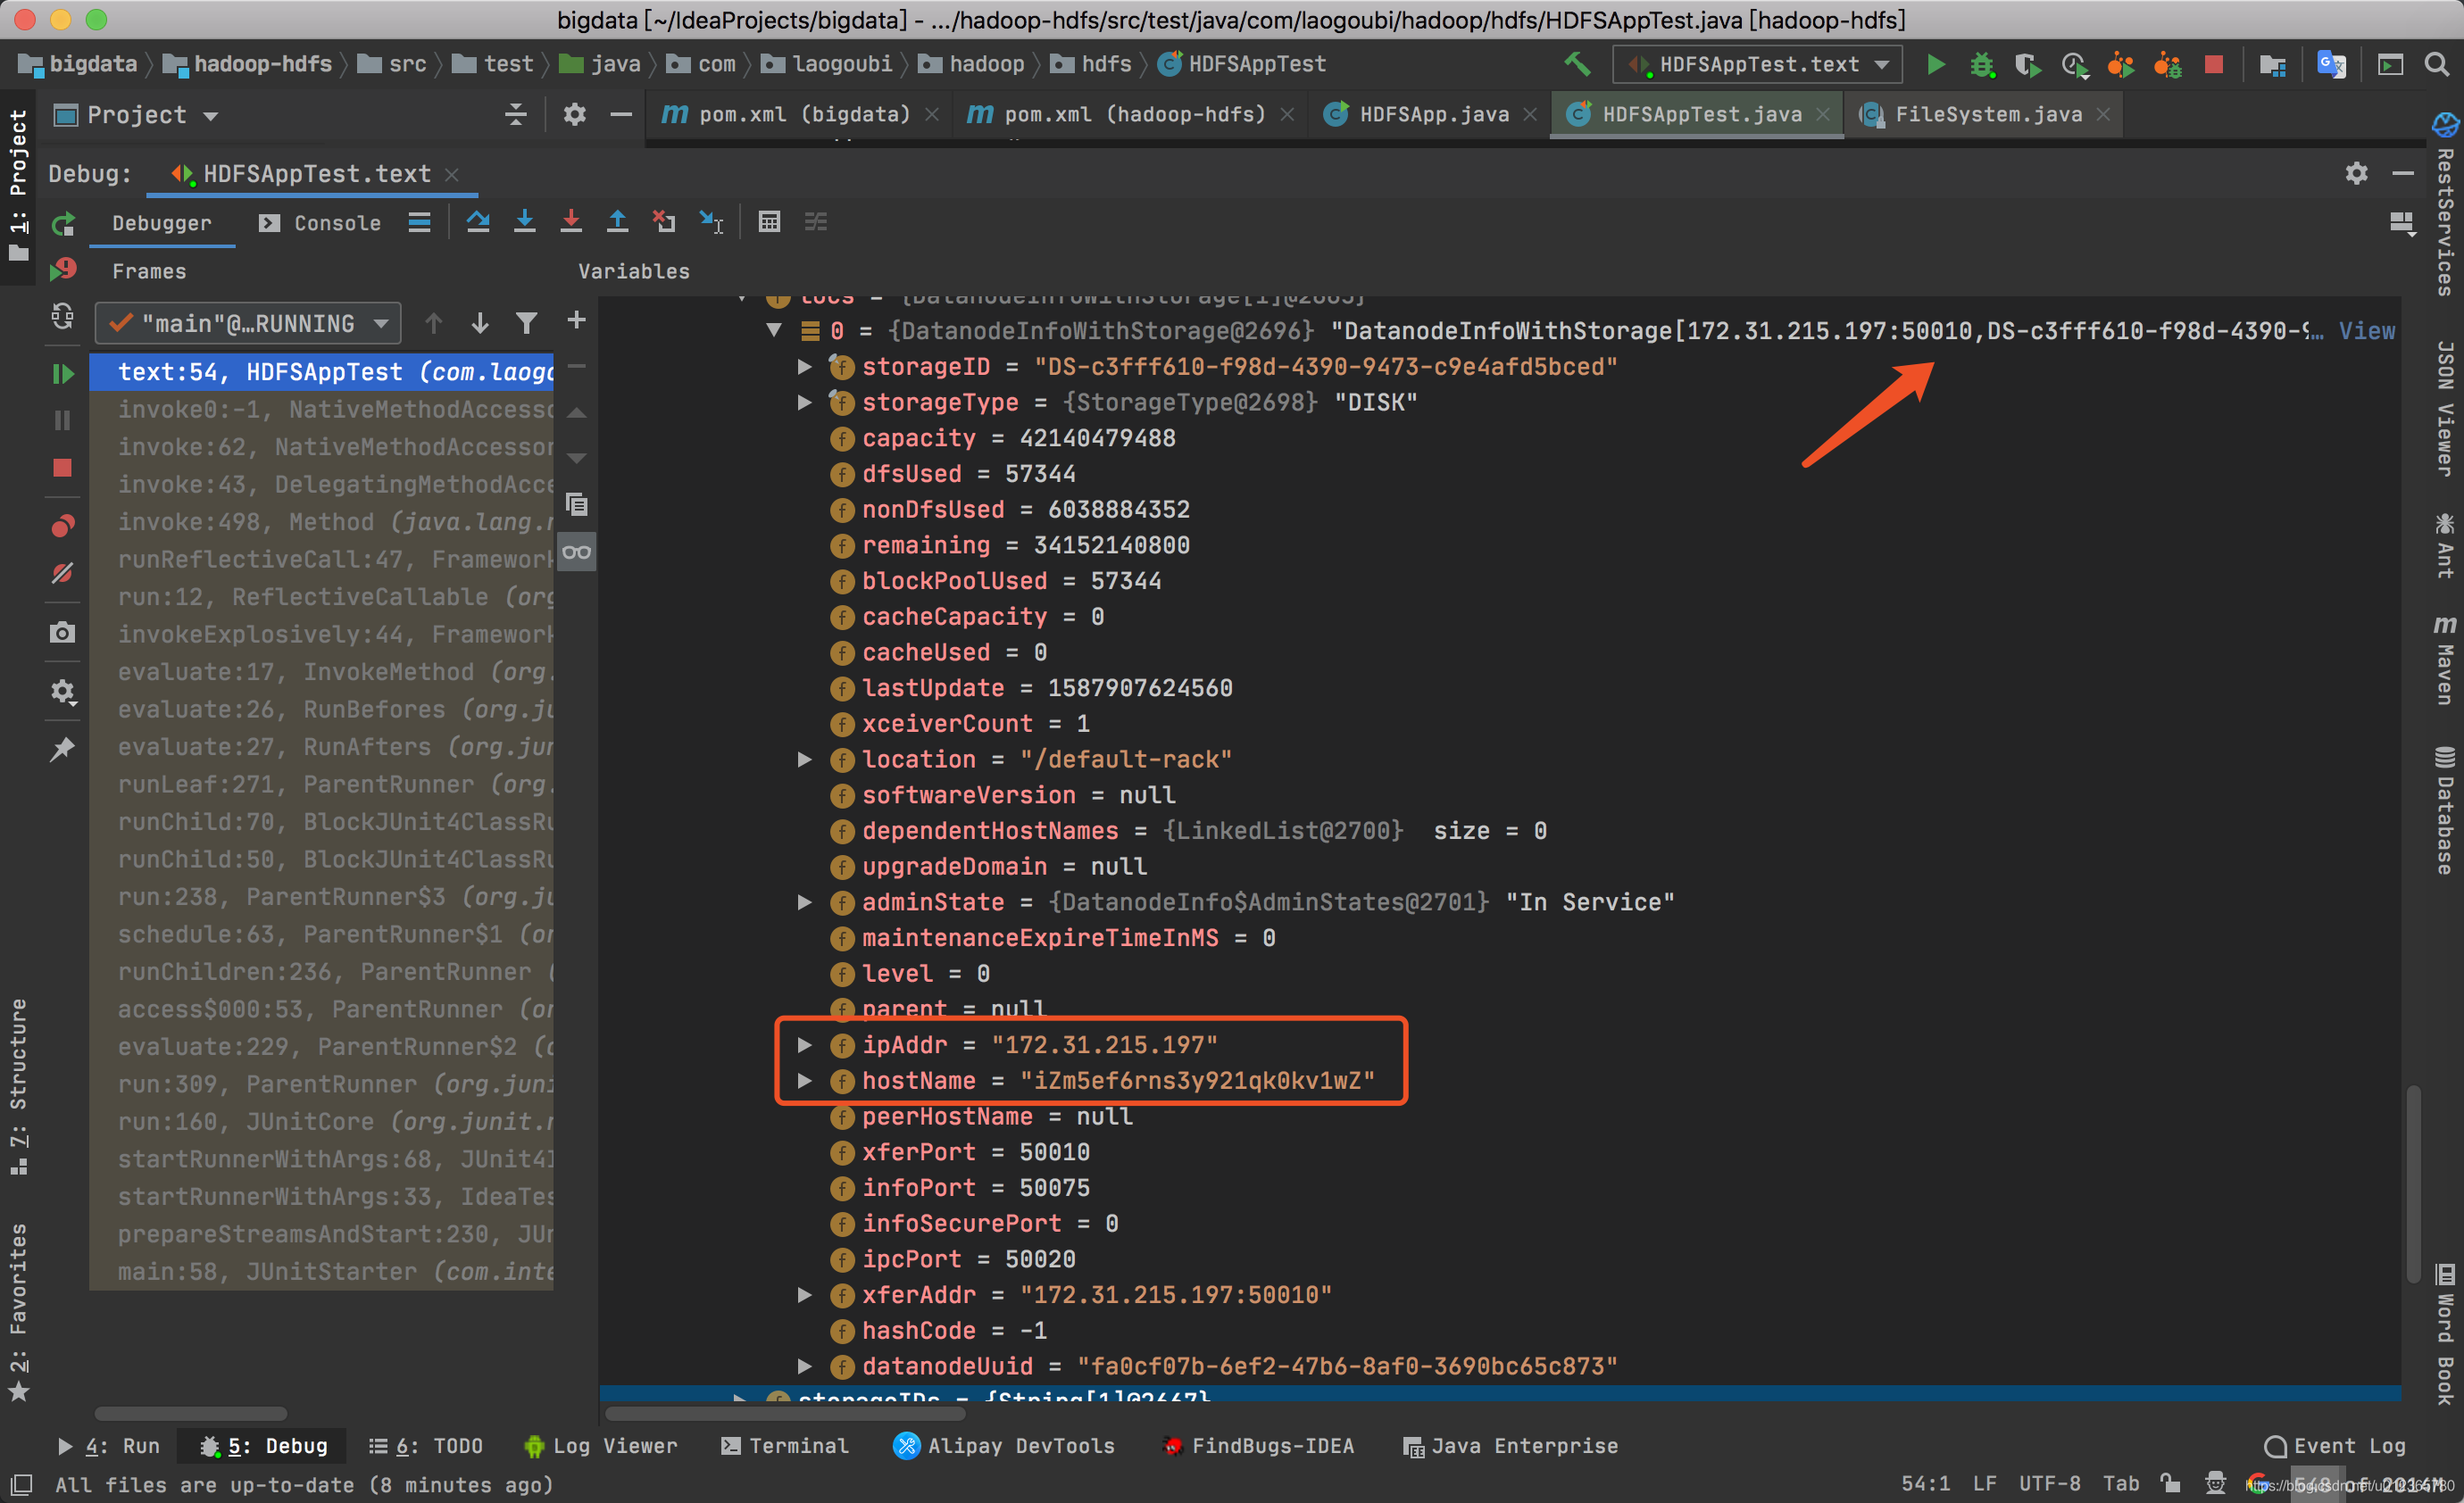Click Force Step Into red arrow icon

pos(571,222)
